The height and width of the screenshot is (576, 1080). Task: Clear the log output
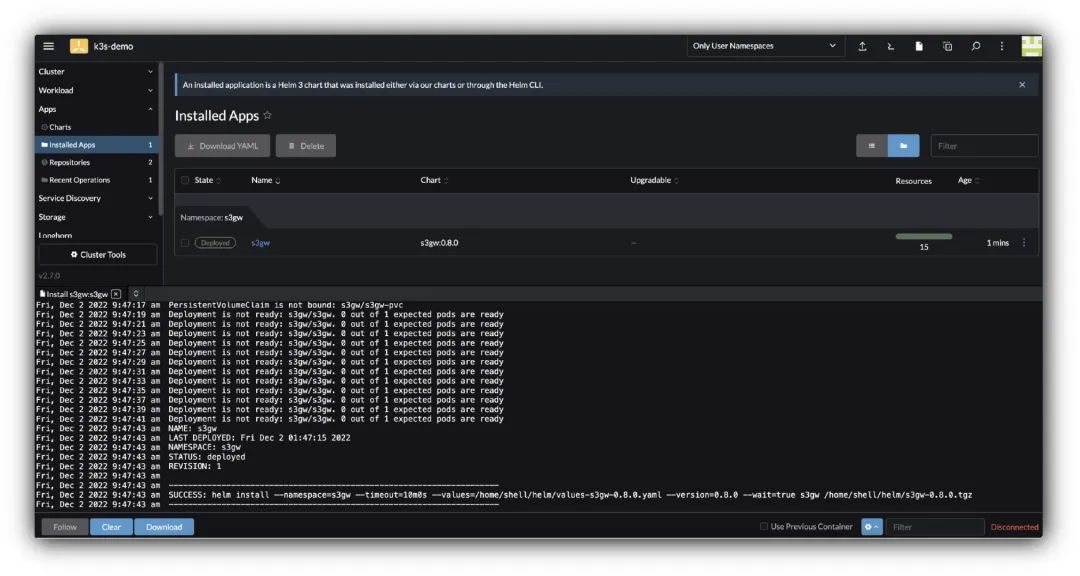pyautogui.click(x=111, y=526)
